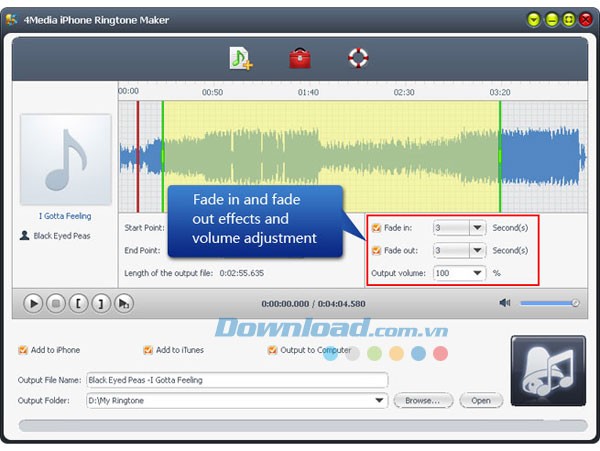The height and width of the screenshot is (451, 600).
Task: Open the Output Folder dropdown list
Action: pos(379,401)
